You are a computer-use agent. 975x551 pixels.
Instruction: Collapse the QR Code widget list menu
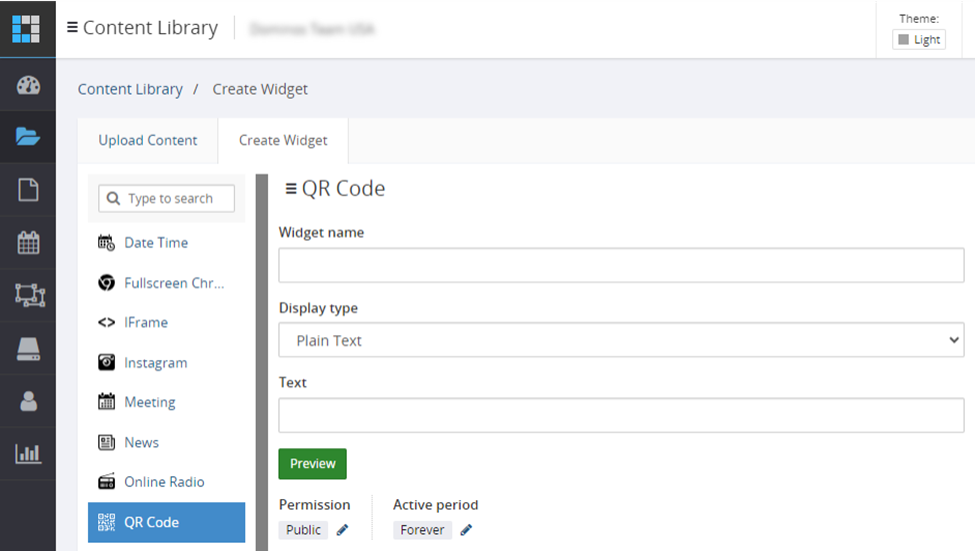(x=290, y=188)
